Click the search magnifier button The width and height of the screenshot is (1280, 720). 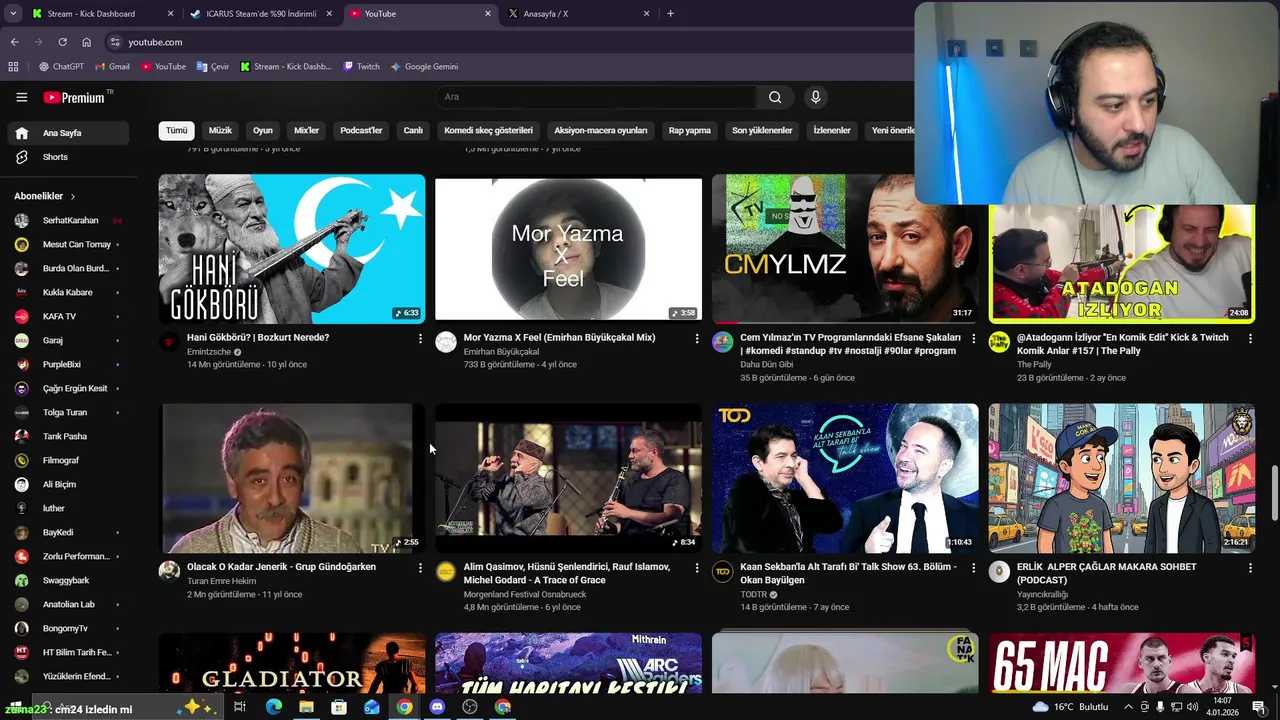click(x=775, y=97)
